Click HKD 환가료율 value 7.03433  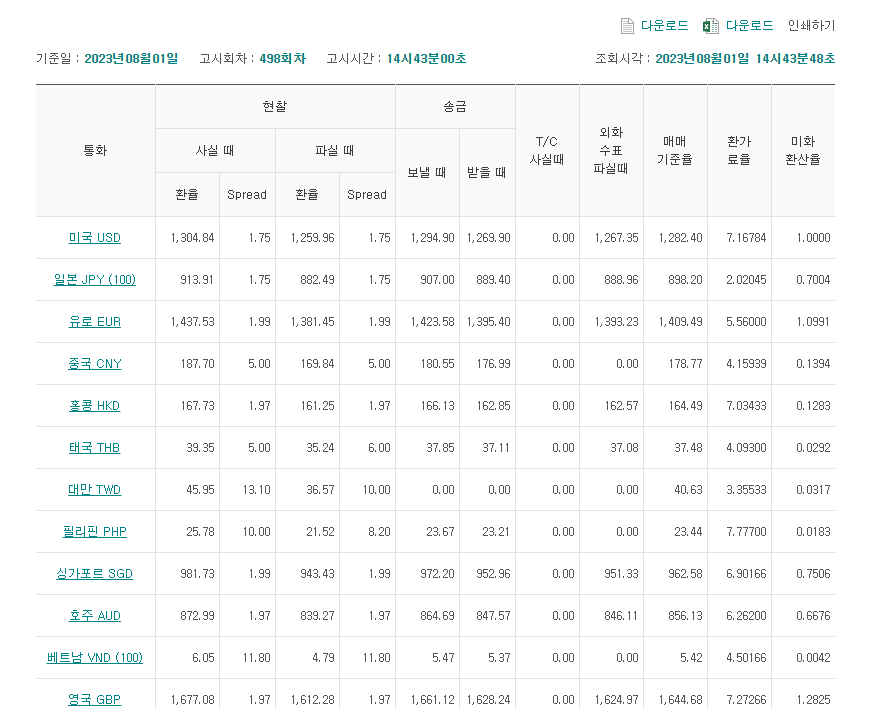pyautogui.click(x=746, y=405)
